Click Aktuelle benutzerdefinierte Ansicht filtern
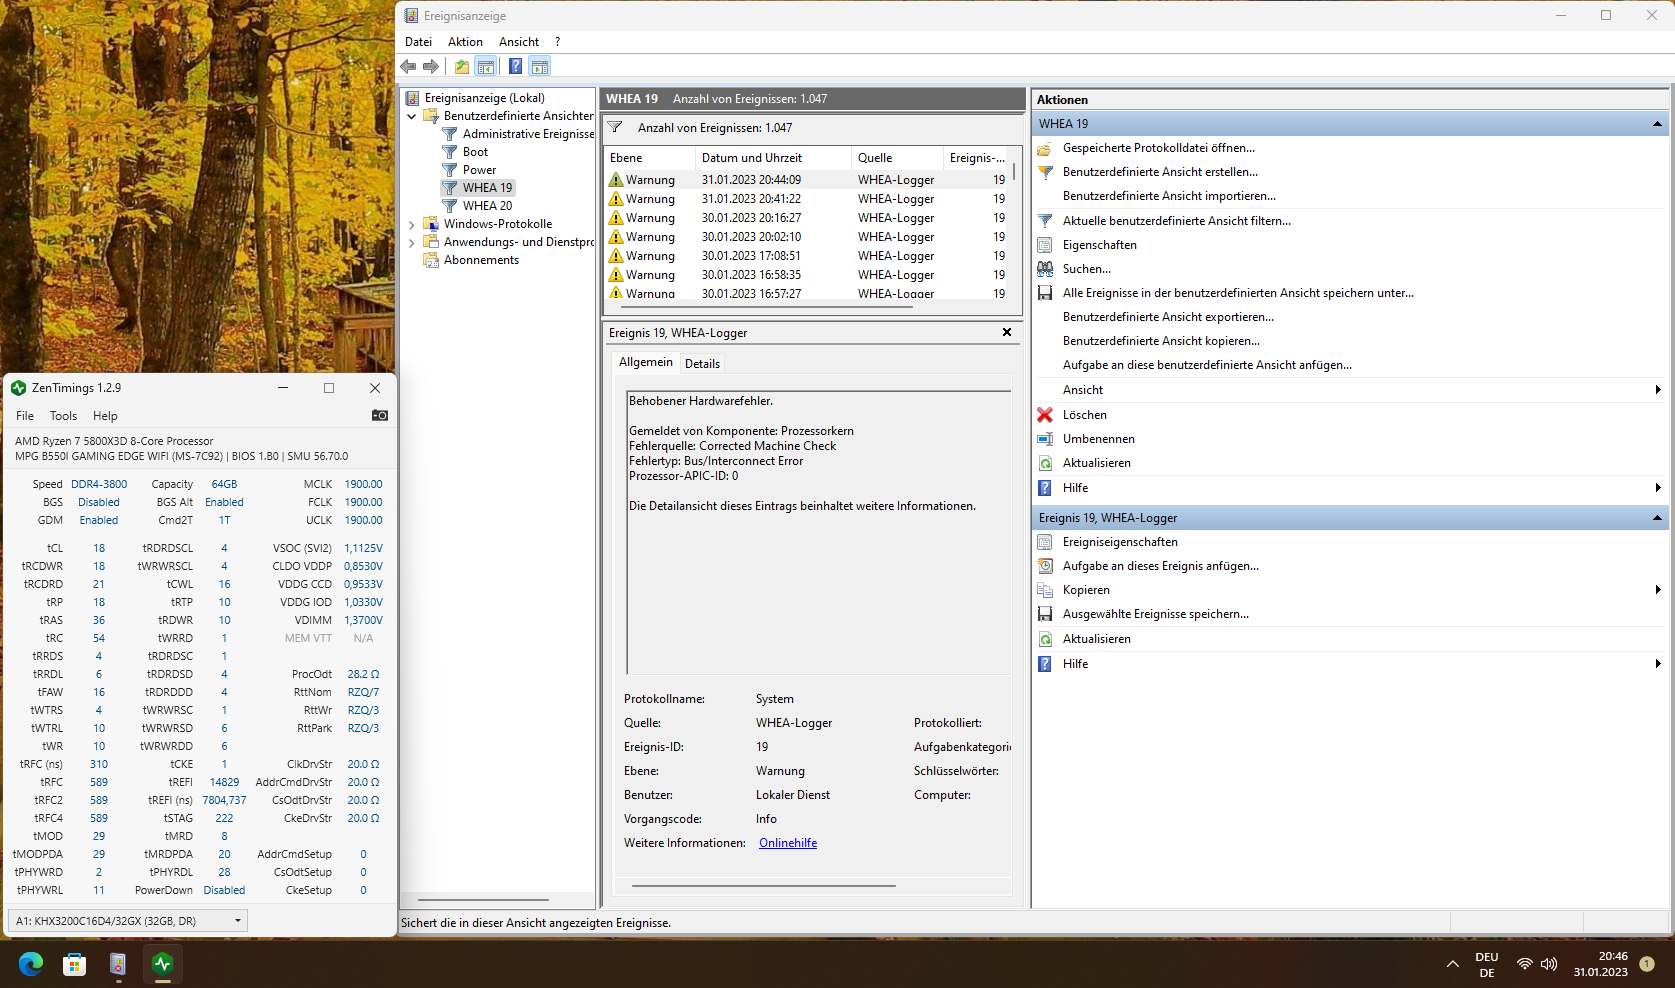Image resolution: width=1675 pixels, height=988 pixels. click(1176, 221)
